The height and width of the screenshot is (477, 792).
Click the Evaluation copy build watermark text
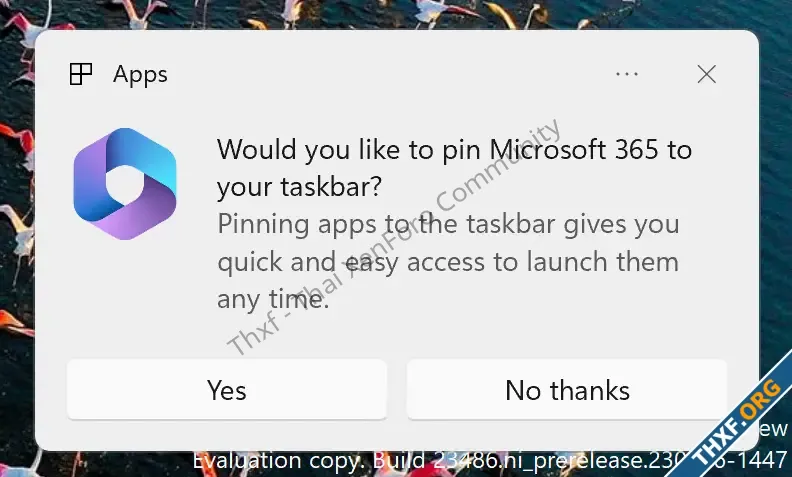(x=490, y=461)
